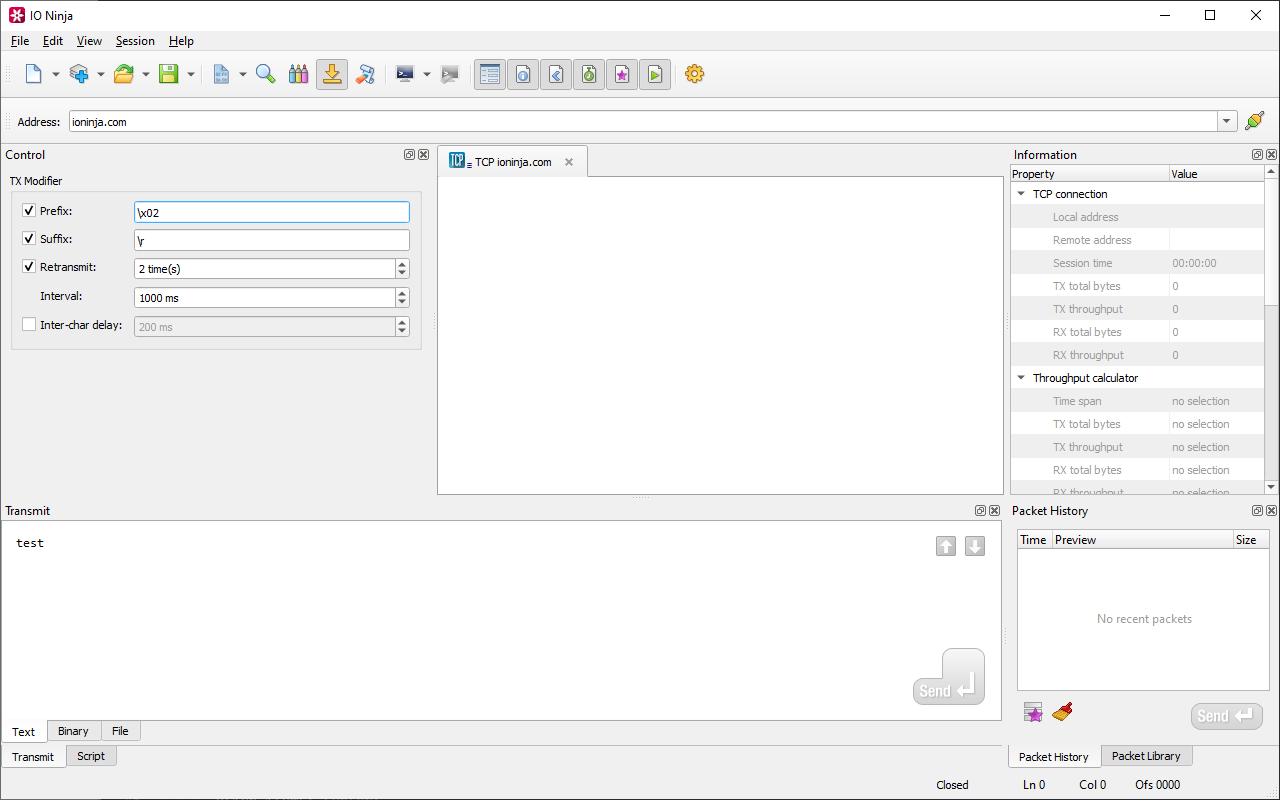Uncheck the Suffix checkbox
This screenshot has height=800, width=1280.
point(29,239)
